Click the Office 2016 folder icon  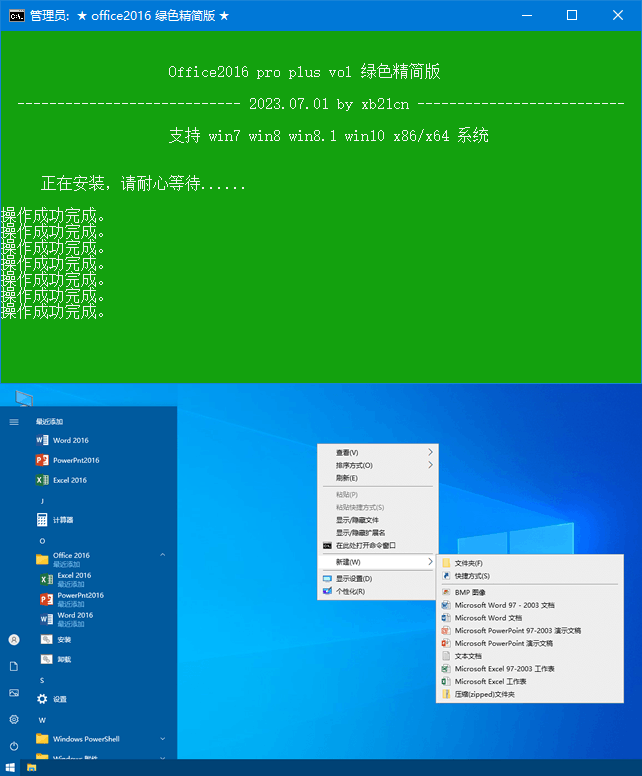42,559
